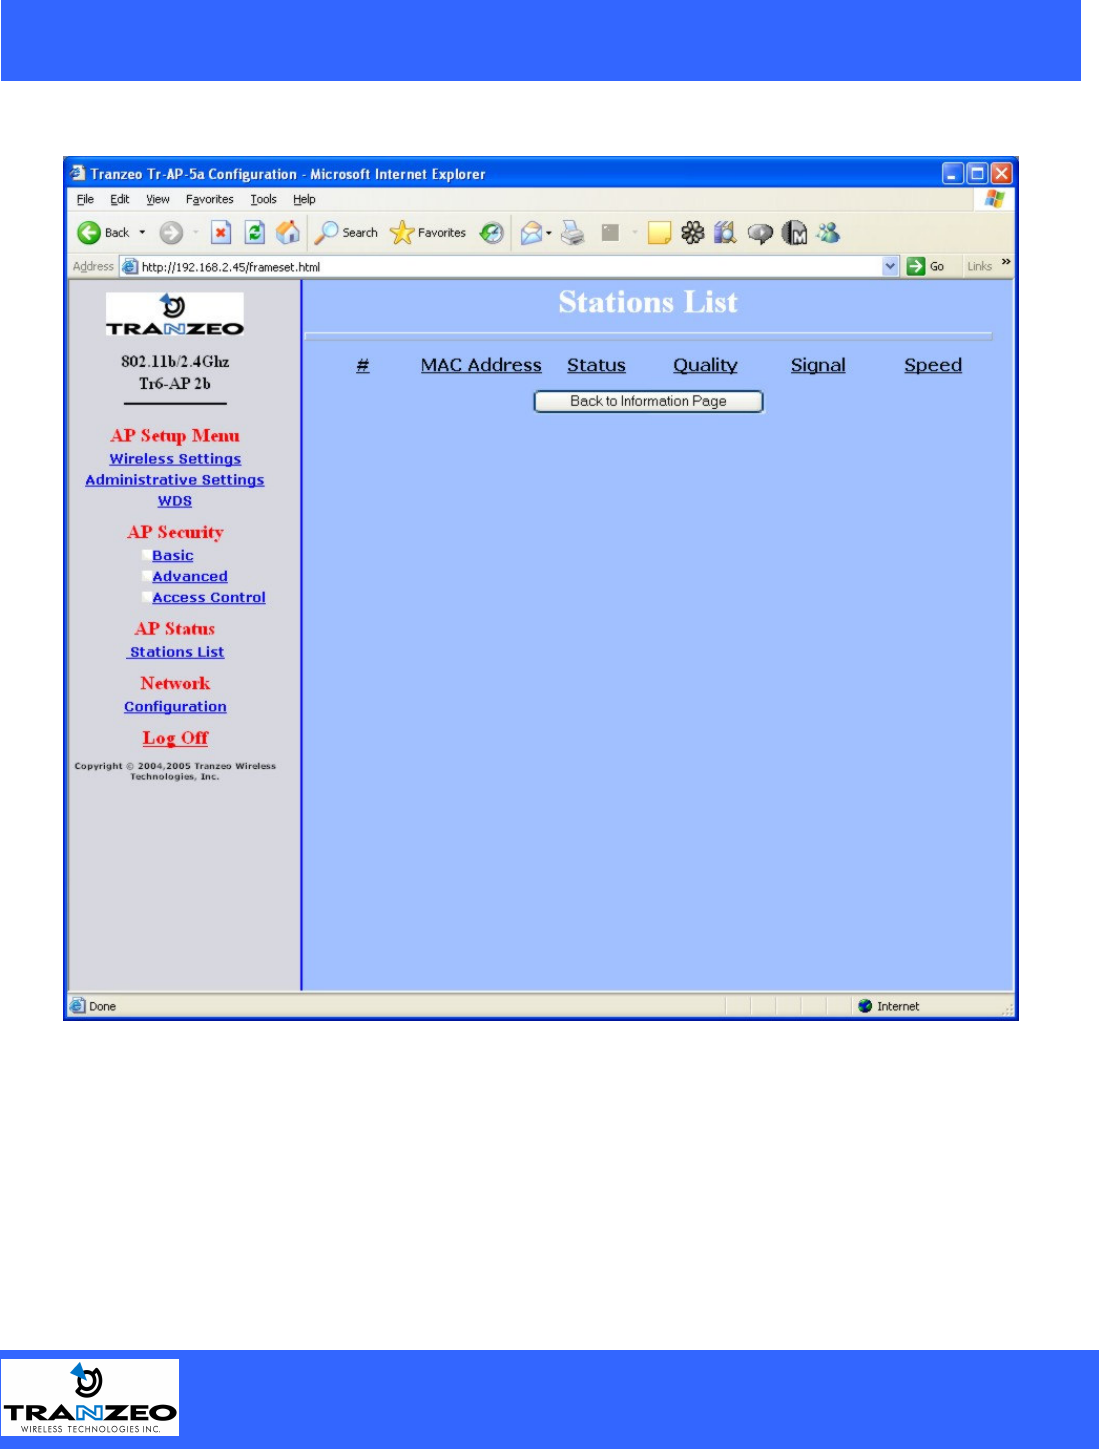Open the Network Configuration link

coord(175,706)
